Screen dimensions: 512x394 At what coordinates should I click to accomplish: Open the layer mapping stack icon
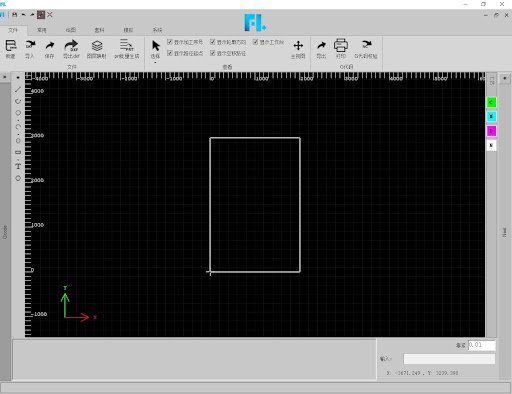coord(97,46)
